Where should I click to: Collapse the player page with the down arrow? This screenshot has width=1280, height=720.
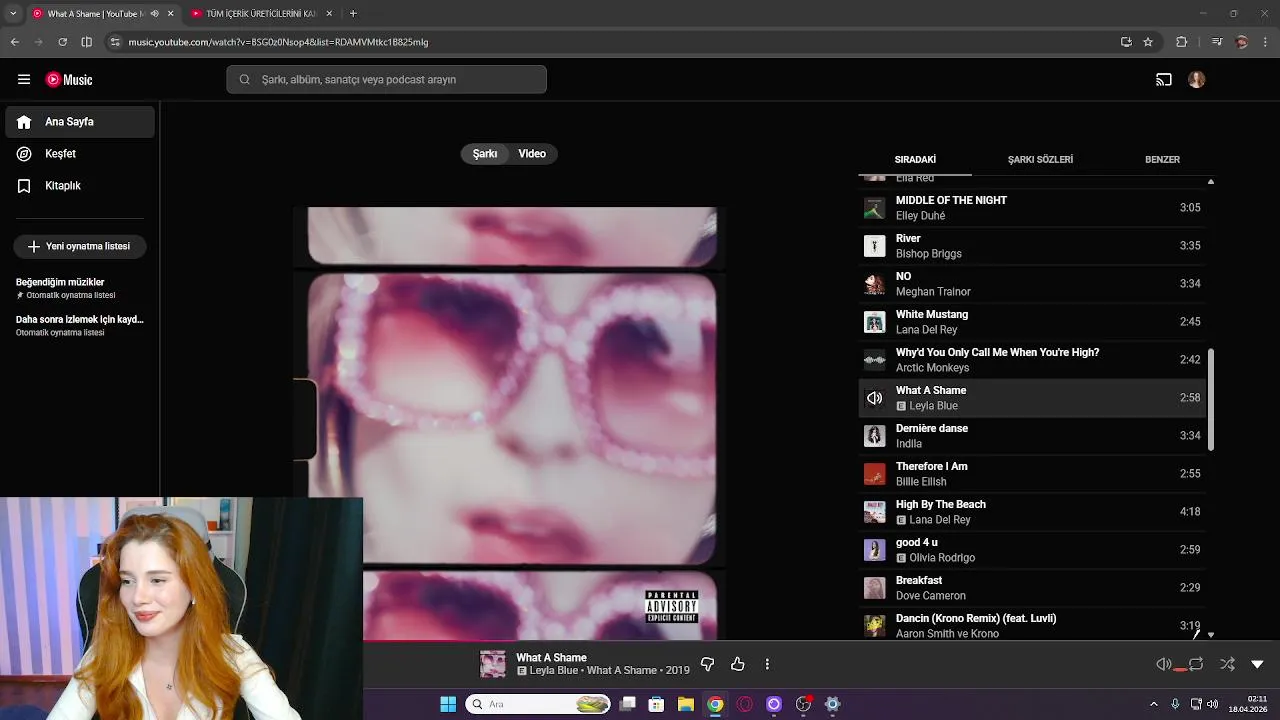[1258, 664]
